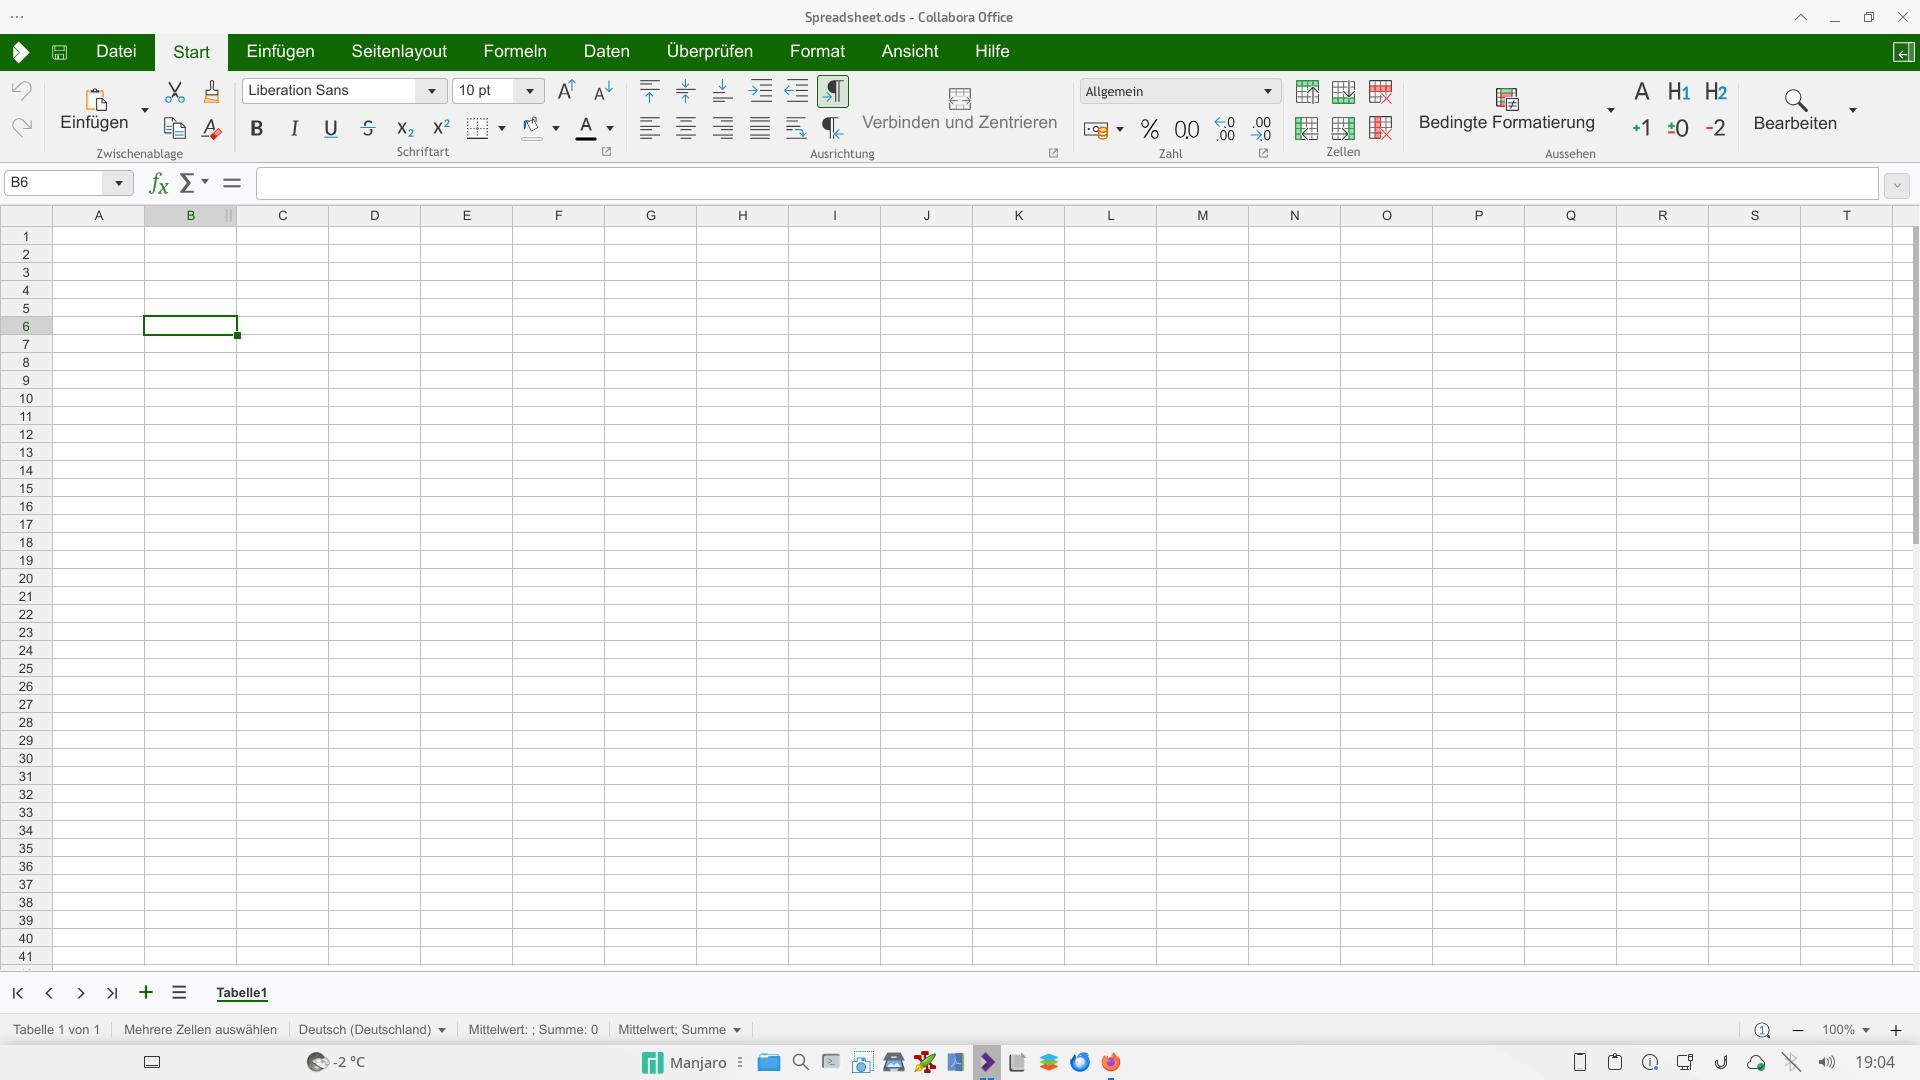Click the font color swatch button

click(x=587, y=128)
